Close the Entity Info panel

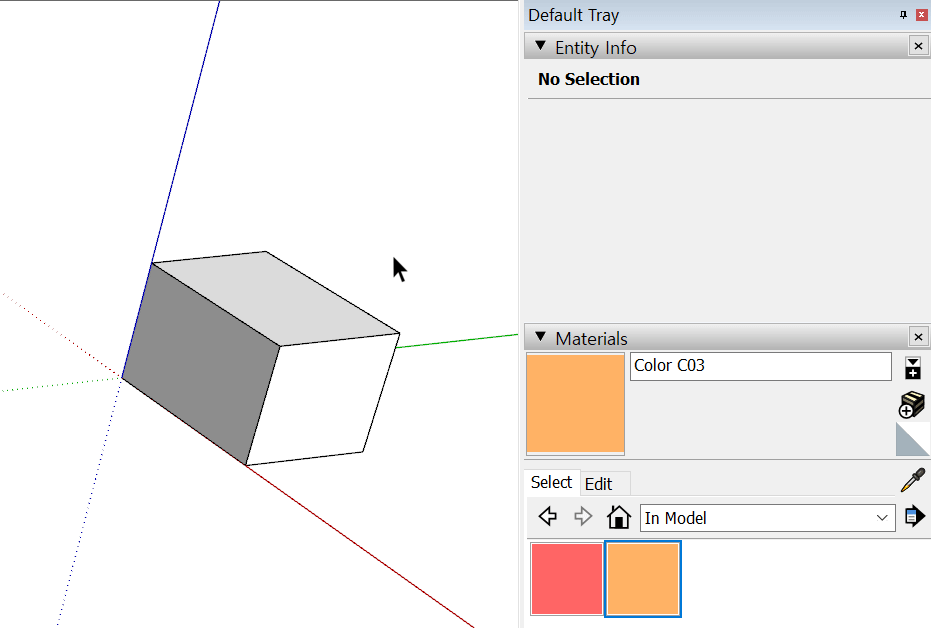pos(919,46)
